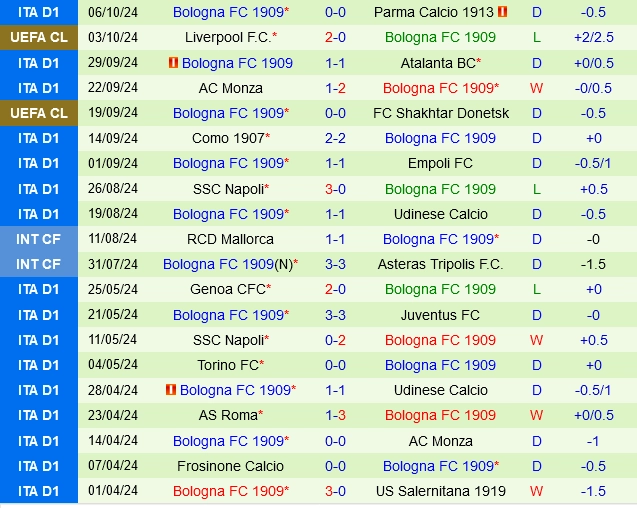Click red card icon on 29/09/24 Bologna row
This screenshot has height=508, width=637.
click(x=173, y=63)
